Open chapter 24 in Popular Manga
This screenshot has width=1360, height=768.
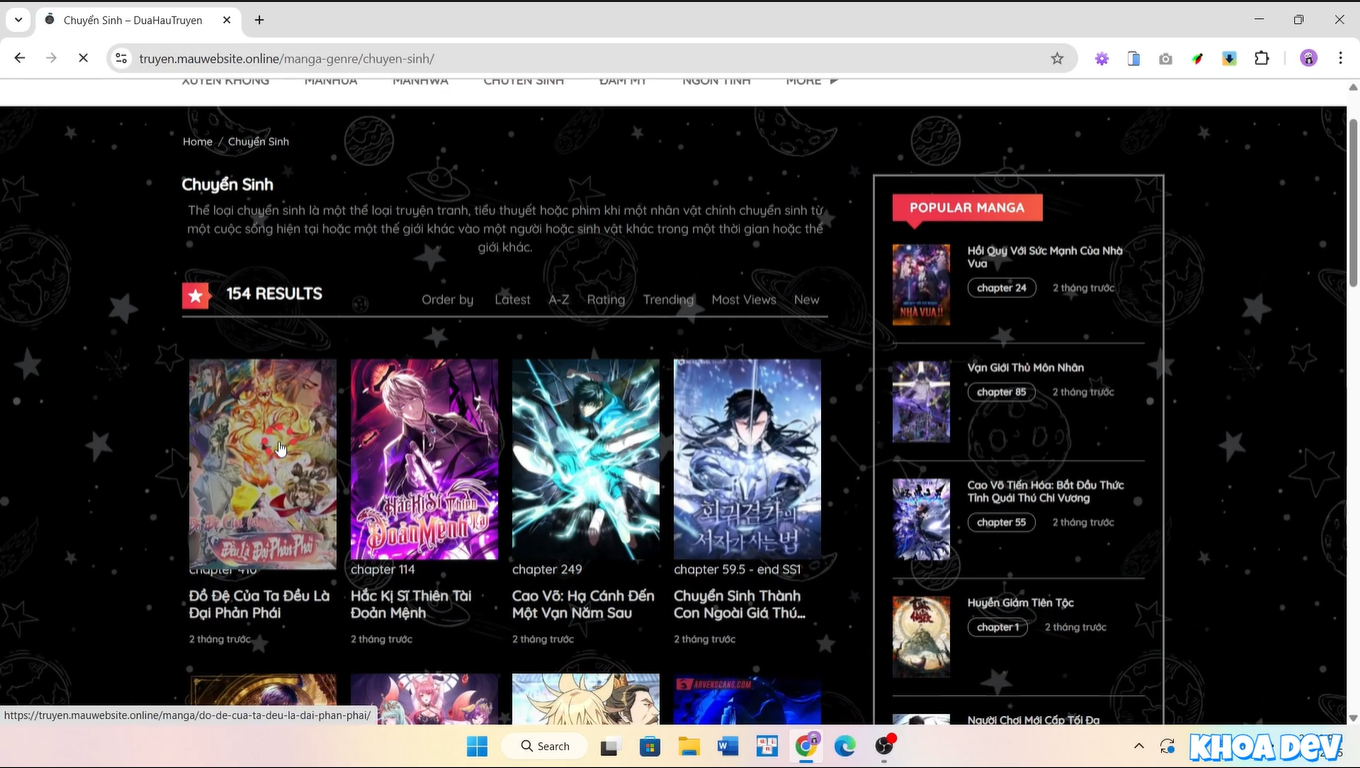pos(1001,288)
